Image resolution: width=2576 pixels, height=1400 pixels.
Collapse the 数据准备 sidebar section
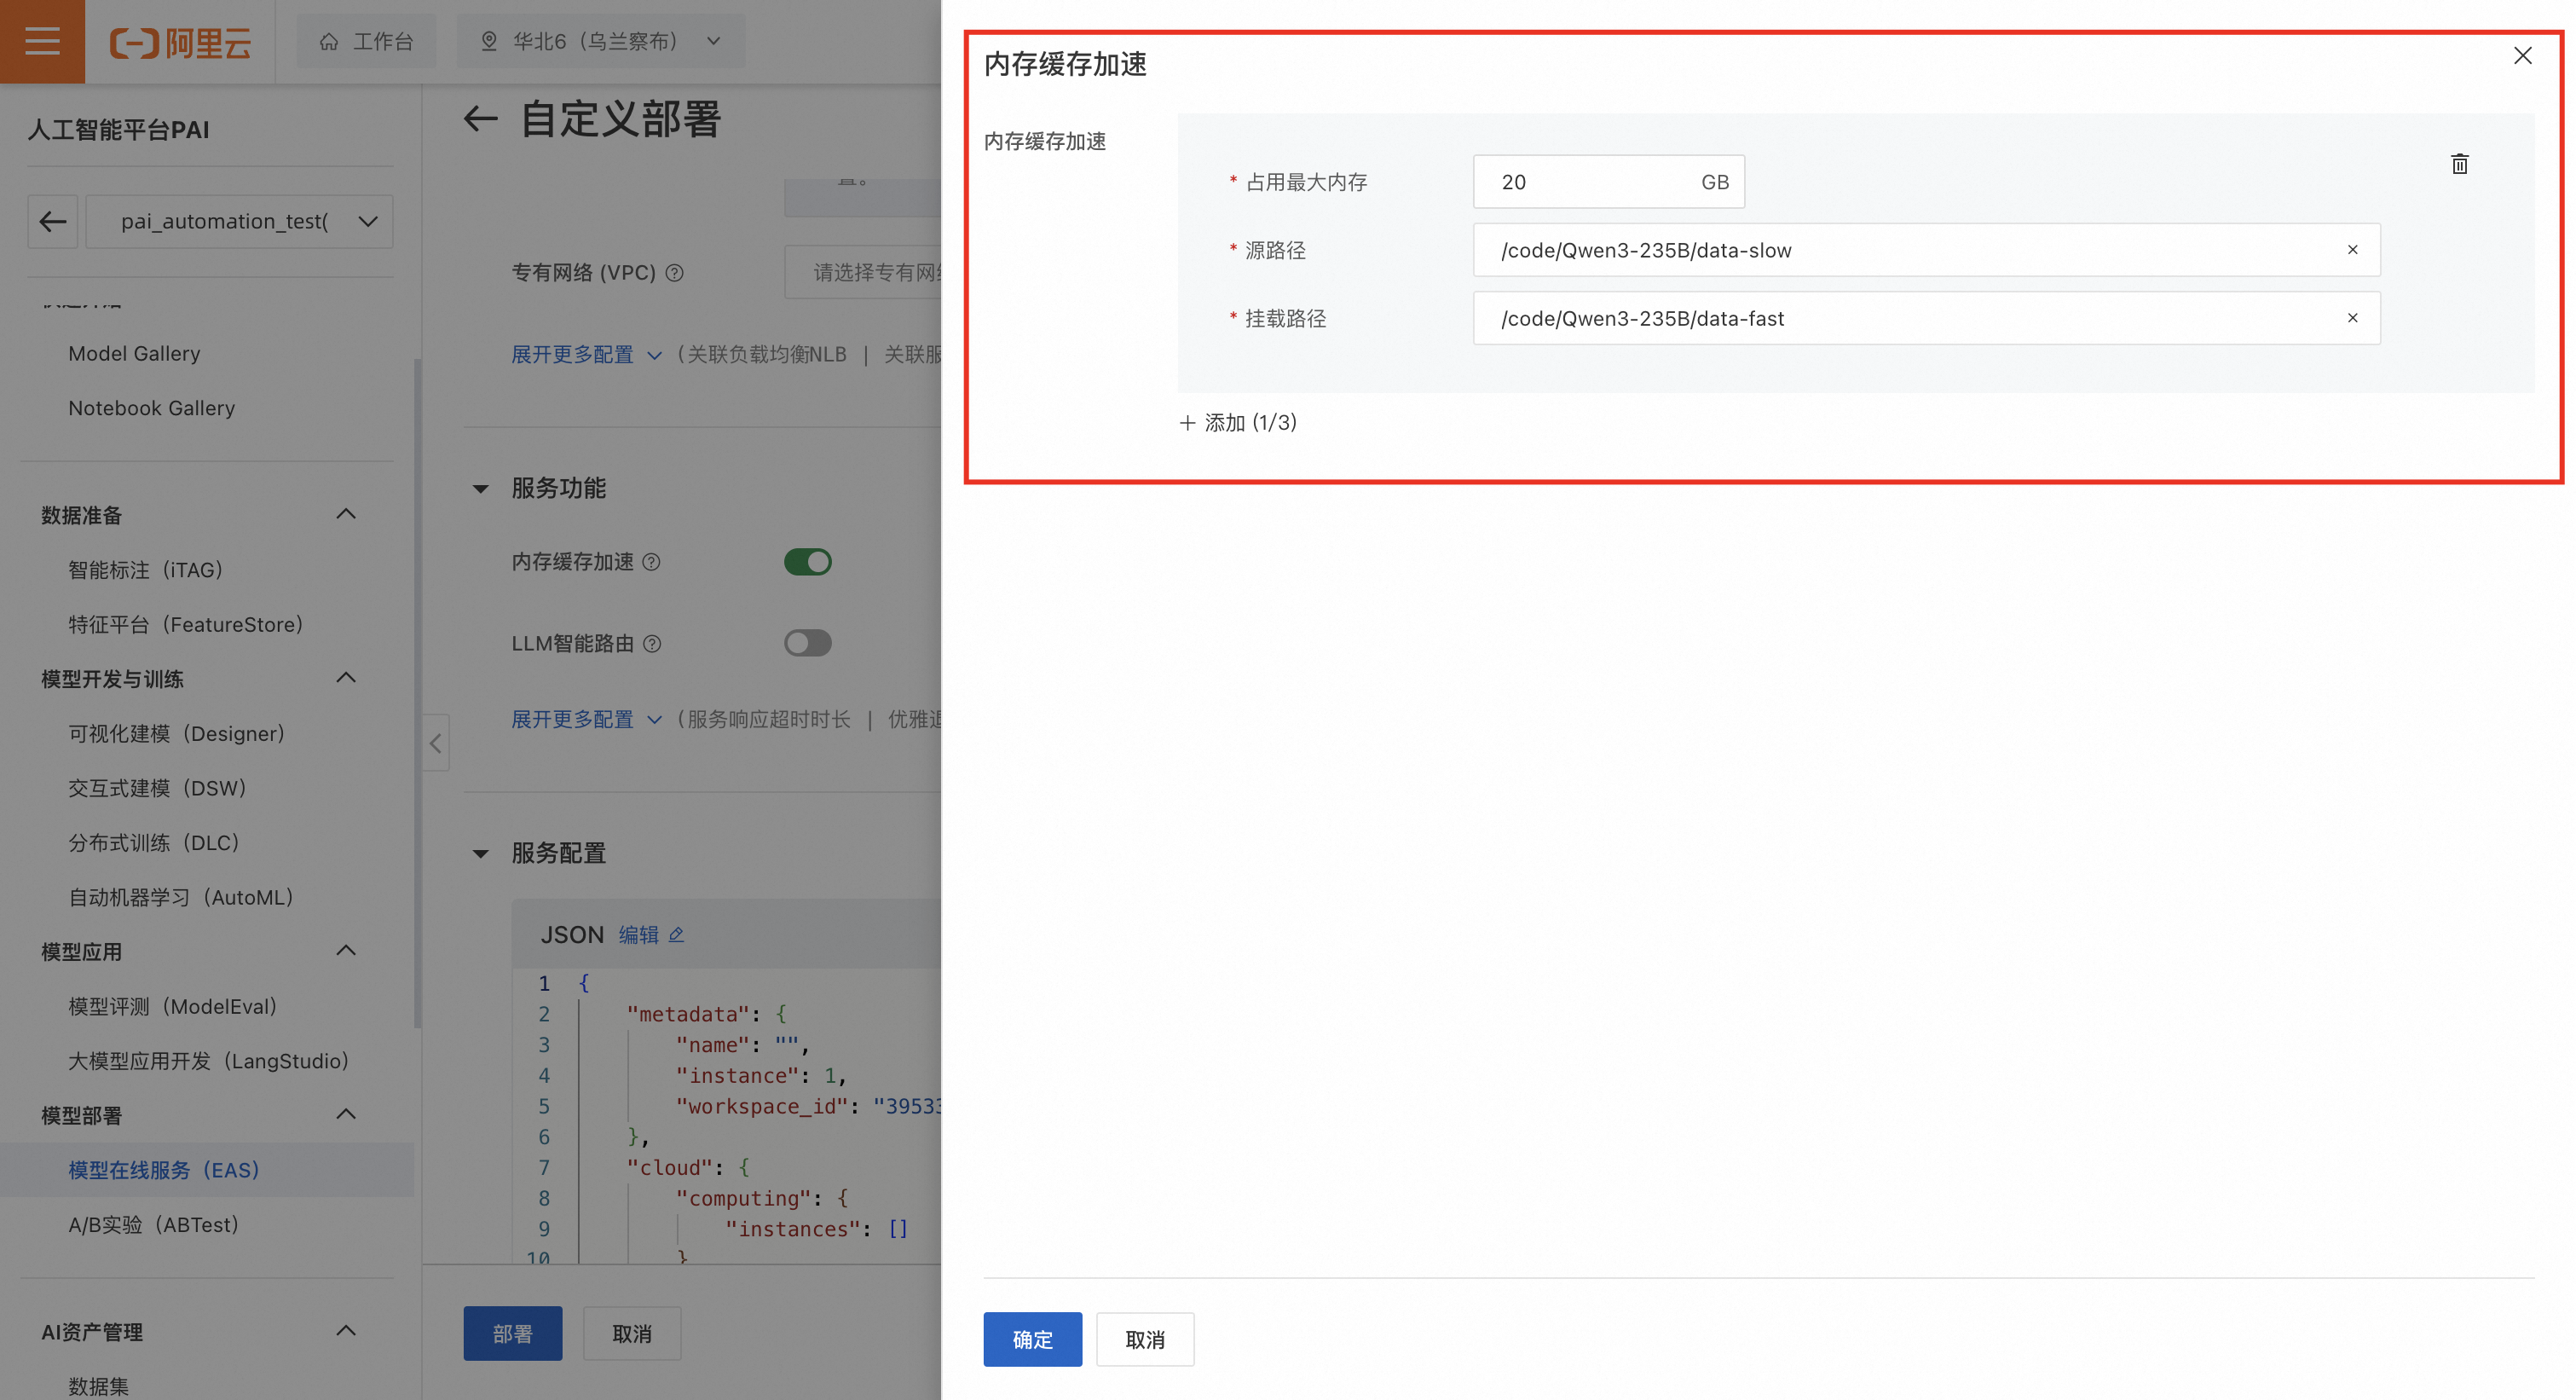point(346,515)
